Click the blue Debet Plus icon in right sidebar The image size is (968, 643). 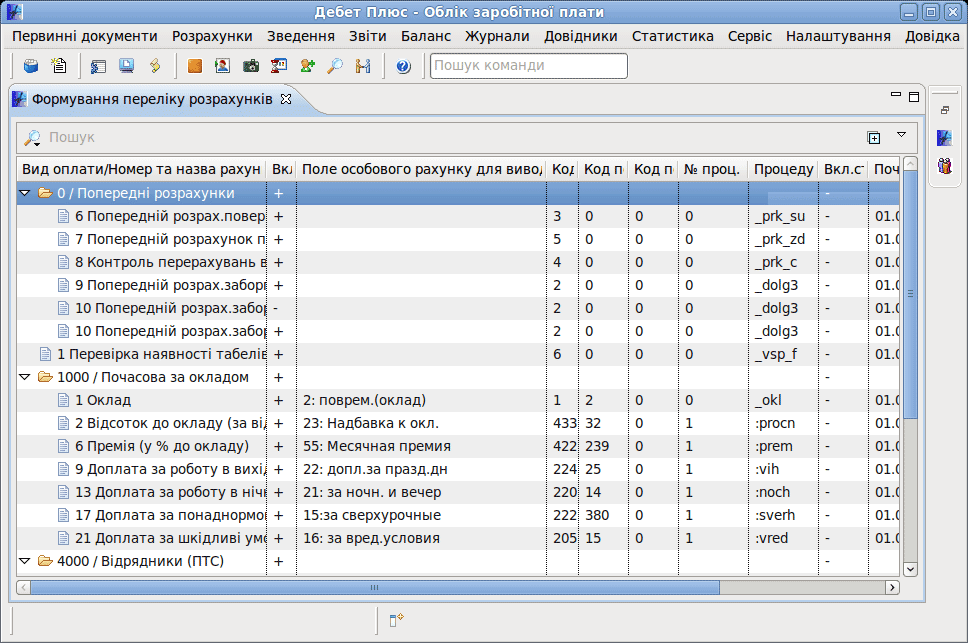click(x=945, y=138)
